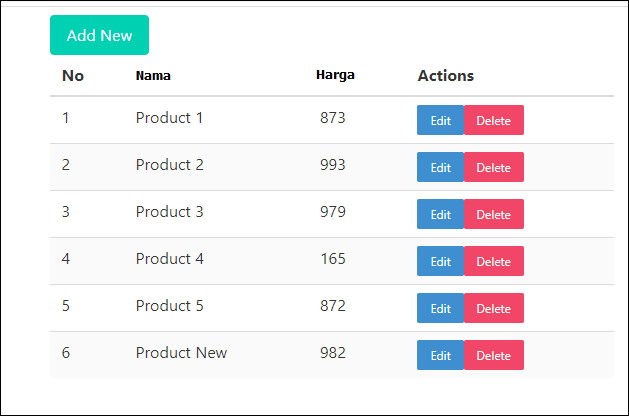Click the Harga column header

point(335,75)
